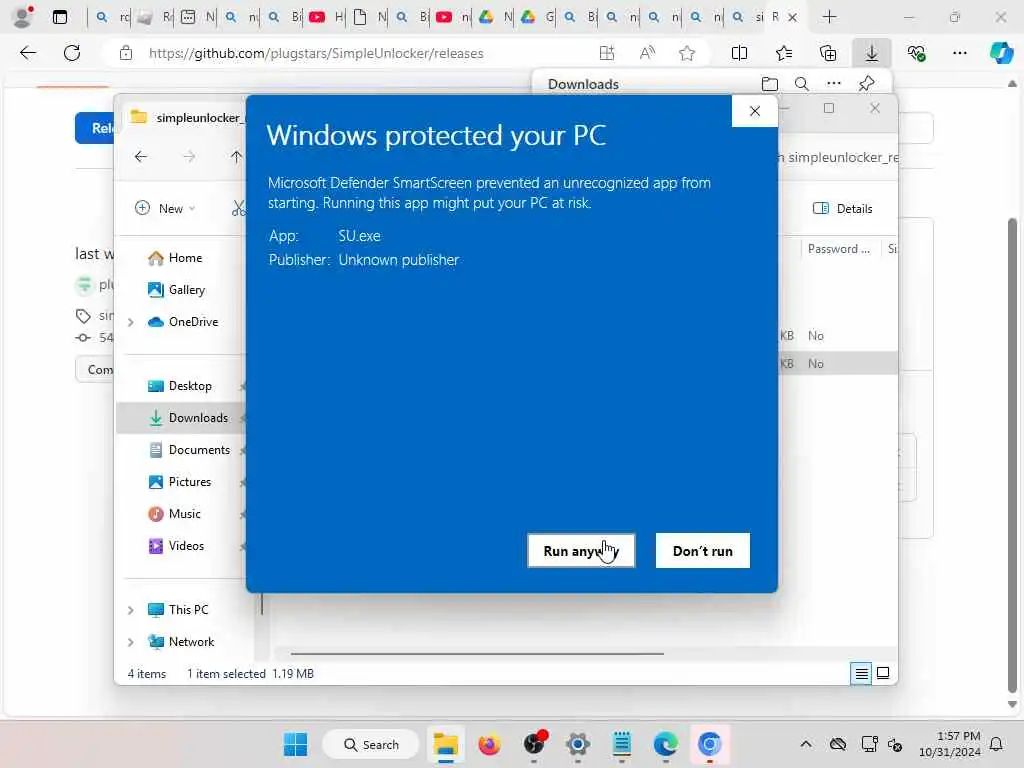This screenshot has height=768, width=1024.
Task: Open Edge profile avatar icon
Action: (x=23, y=17)
